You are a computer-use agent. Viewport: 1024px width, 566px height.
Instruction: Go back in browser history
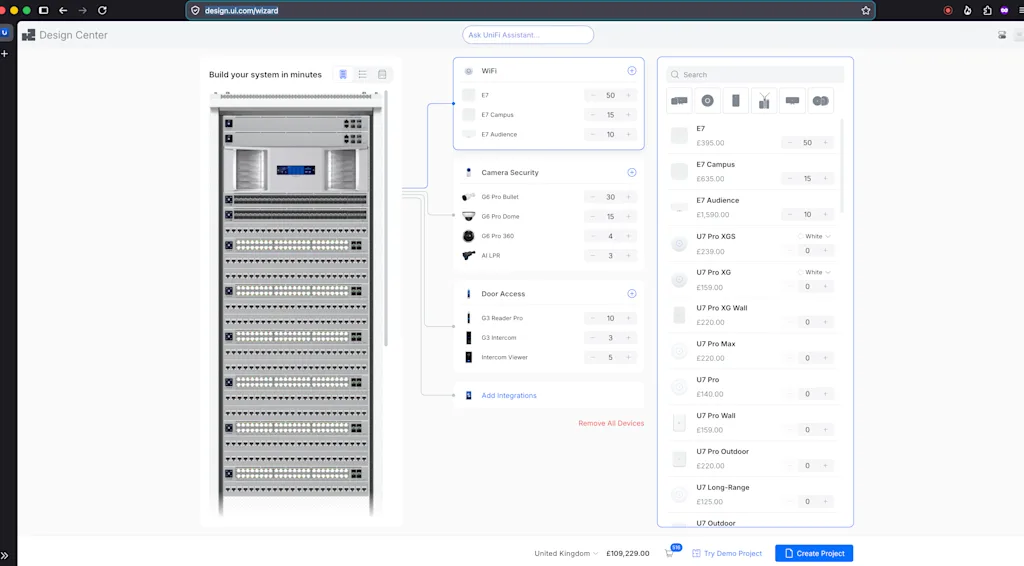click(63, 10)
